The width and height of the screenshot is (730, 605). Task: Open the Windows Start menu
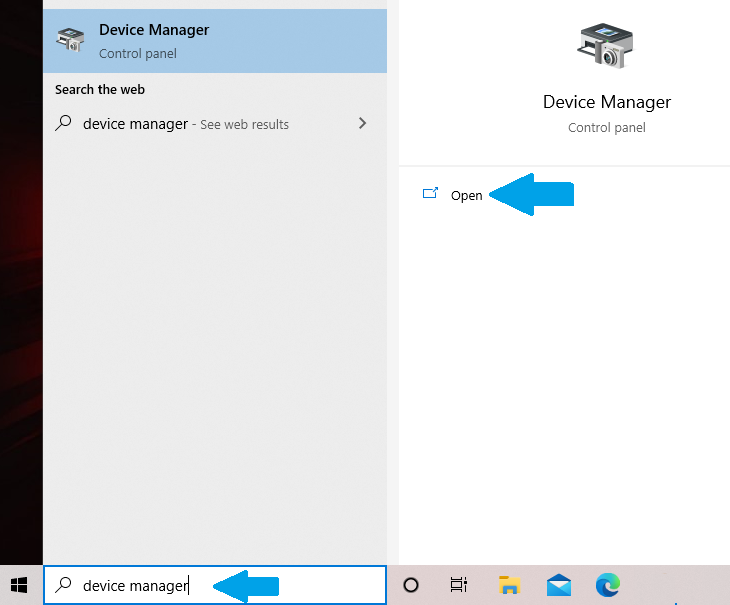[x=19, y=585]
